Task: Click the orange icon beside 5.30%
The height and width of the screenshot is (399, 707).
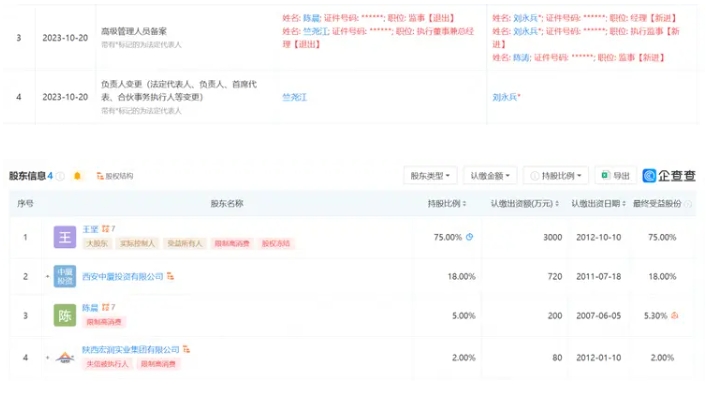Action: click(675, 315)
